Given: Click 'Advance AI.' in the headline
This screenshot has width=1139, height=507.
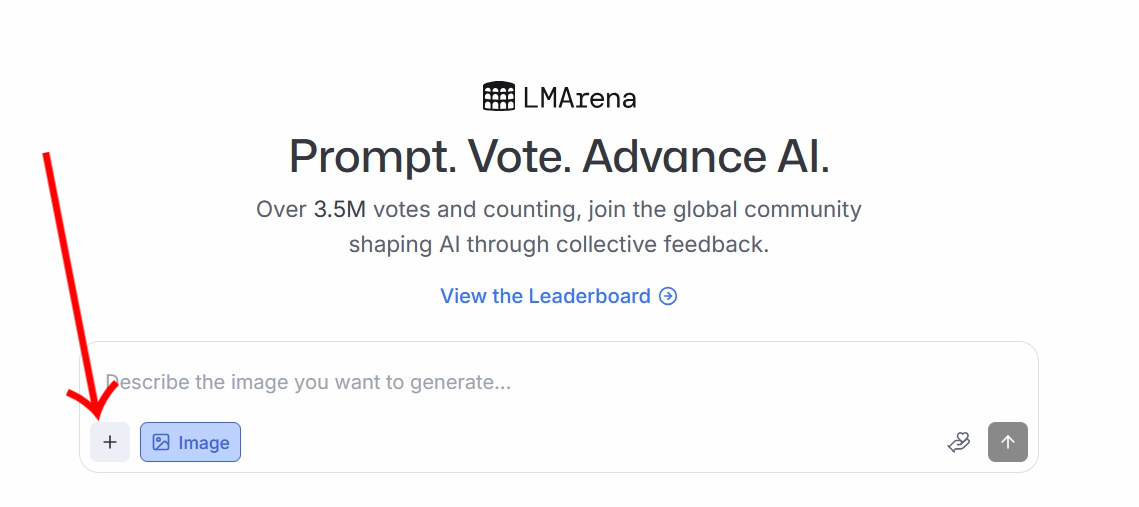Looking at the screenshot, I should tap(706, 156).
